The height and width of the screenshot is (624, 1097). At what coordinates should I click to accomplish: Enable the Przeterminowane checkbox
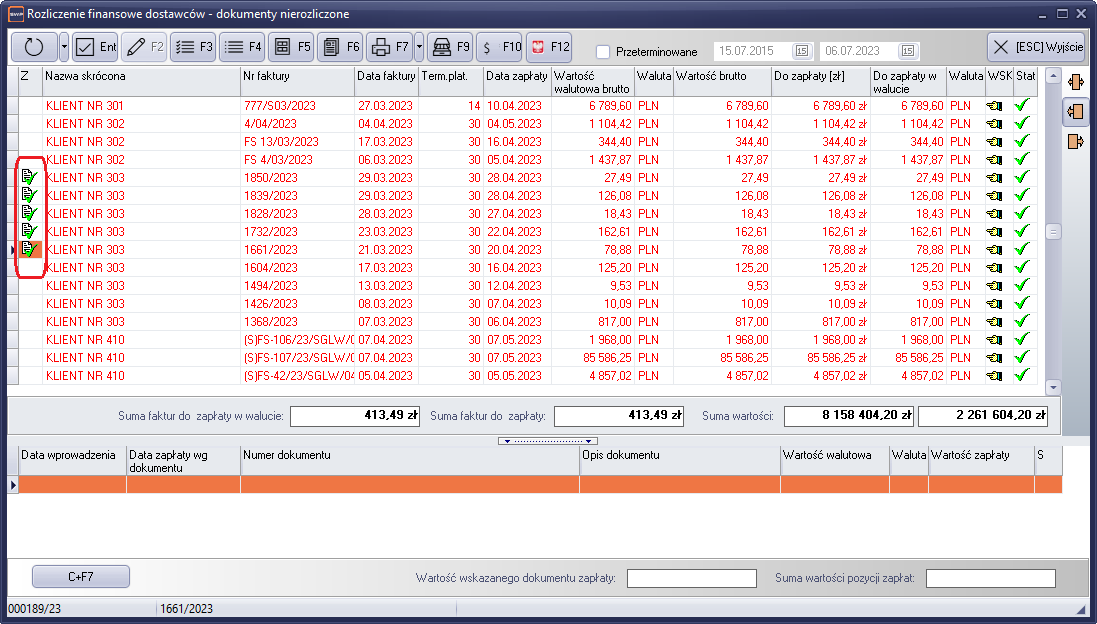603,52
